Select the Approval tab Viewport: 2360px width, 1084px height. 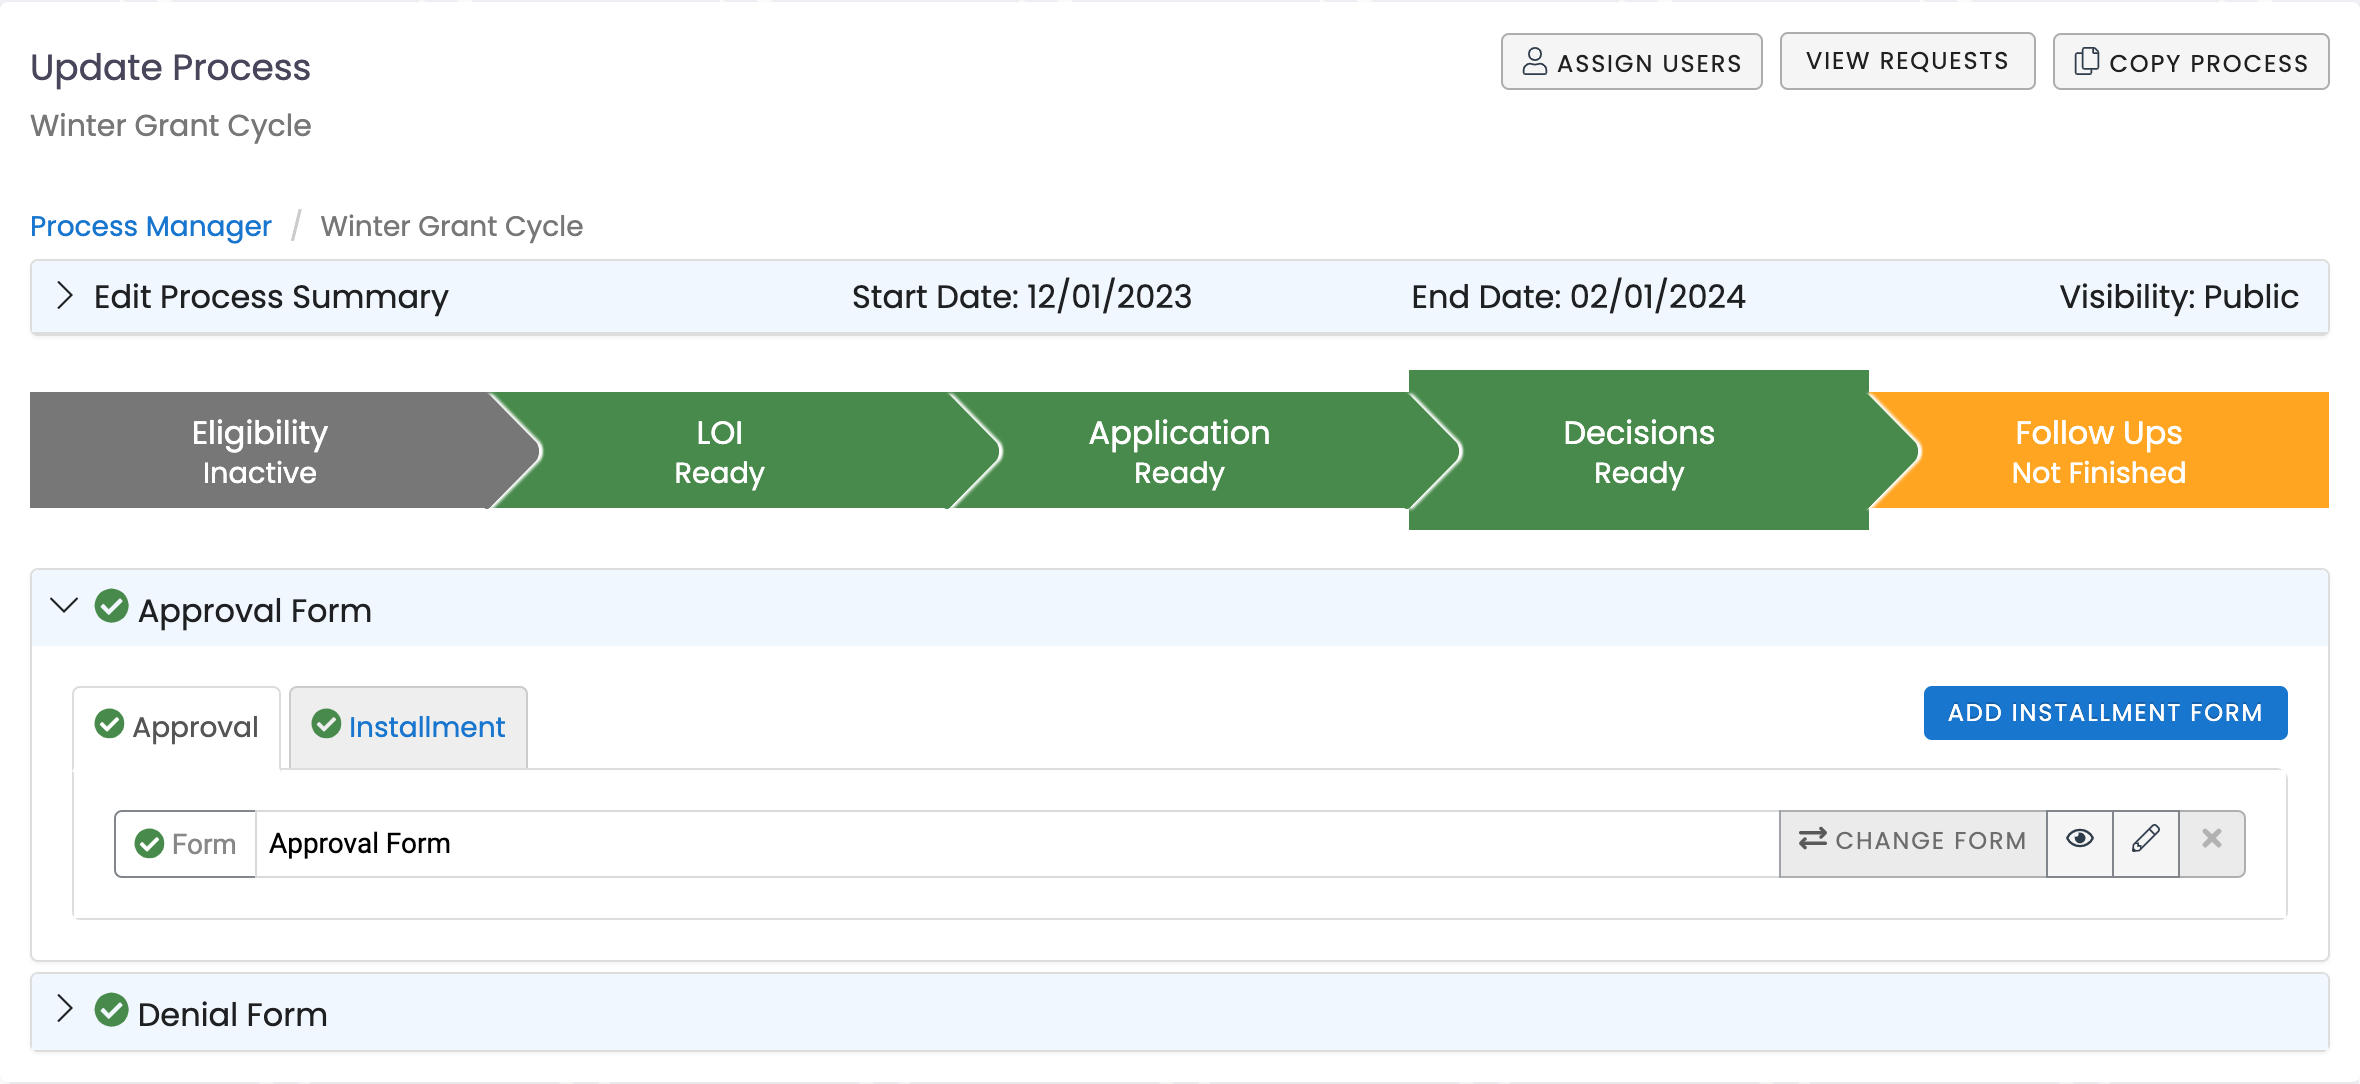click(x=196, y=727)
